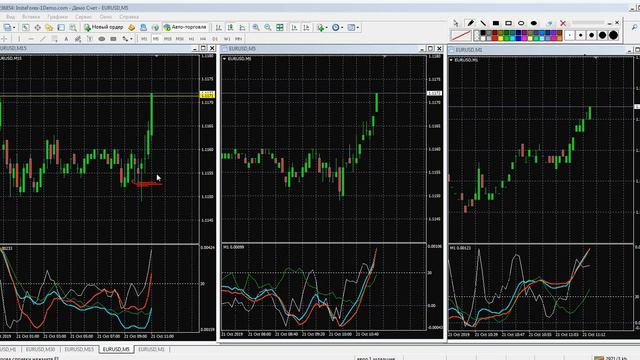Open the Вид (View) menu
The width and height of the screenshot is (640, 360).
click(x=10, y=17)
